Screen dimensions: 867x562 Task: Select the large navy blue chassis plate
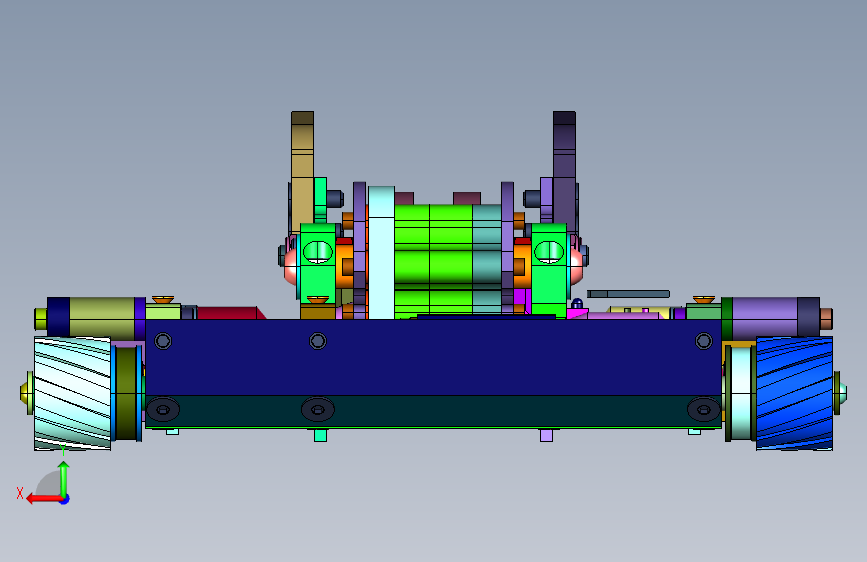coord(433,357)
